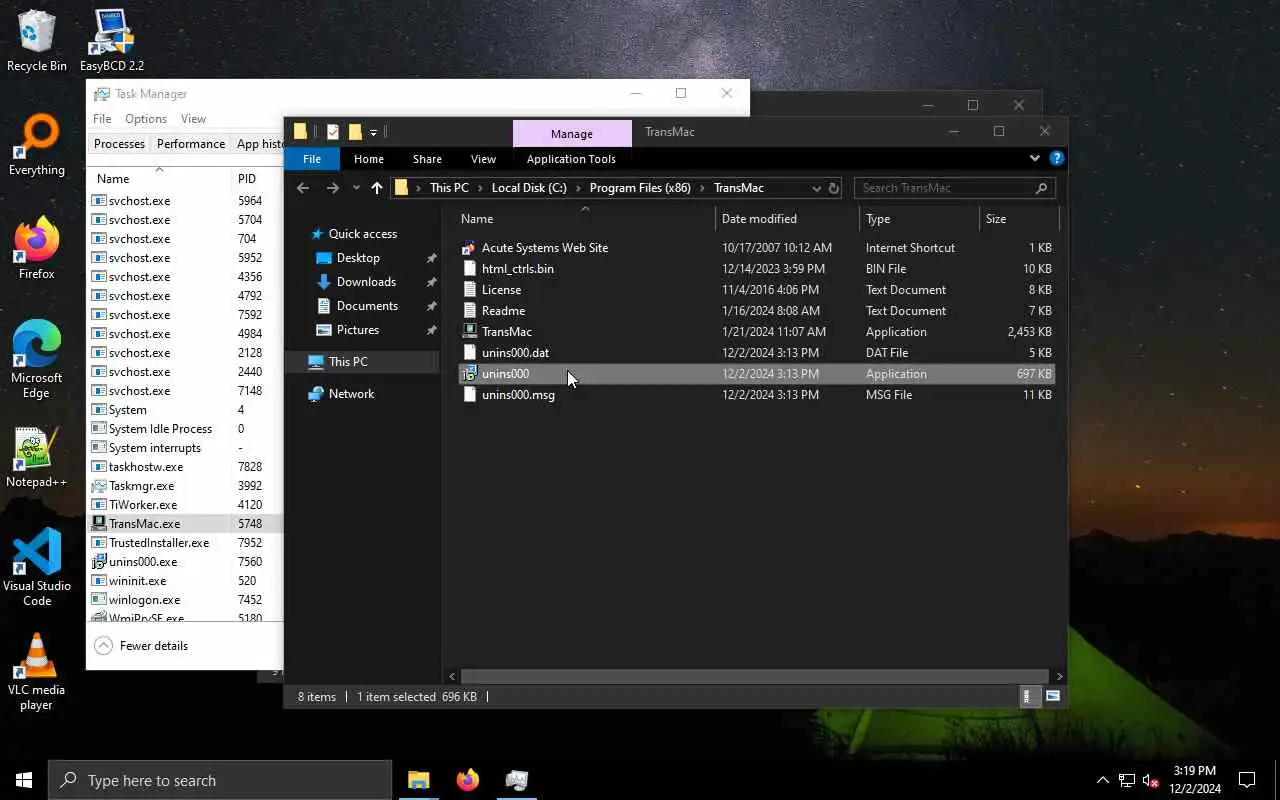
Task: Open Task Manager View menu
Action: (x=193, y=119)
